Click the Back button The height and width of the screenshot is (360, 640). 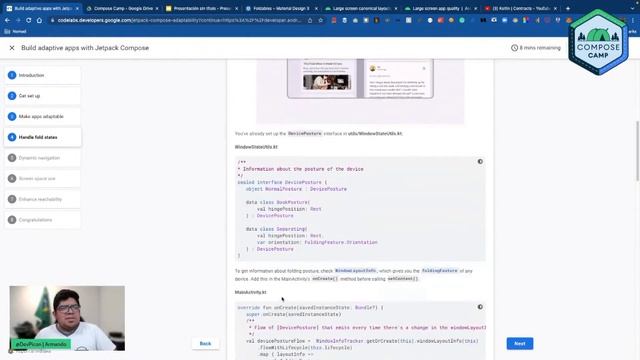[x=205, y=344]
